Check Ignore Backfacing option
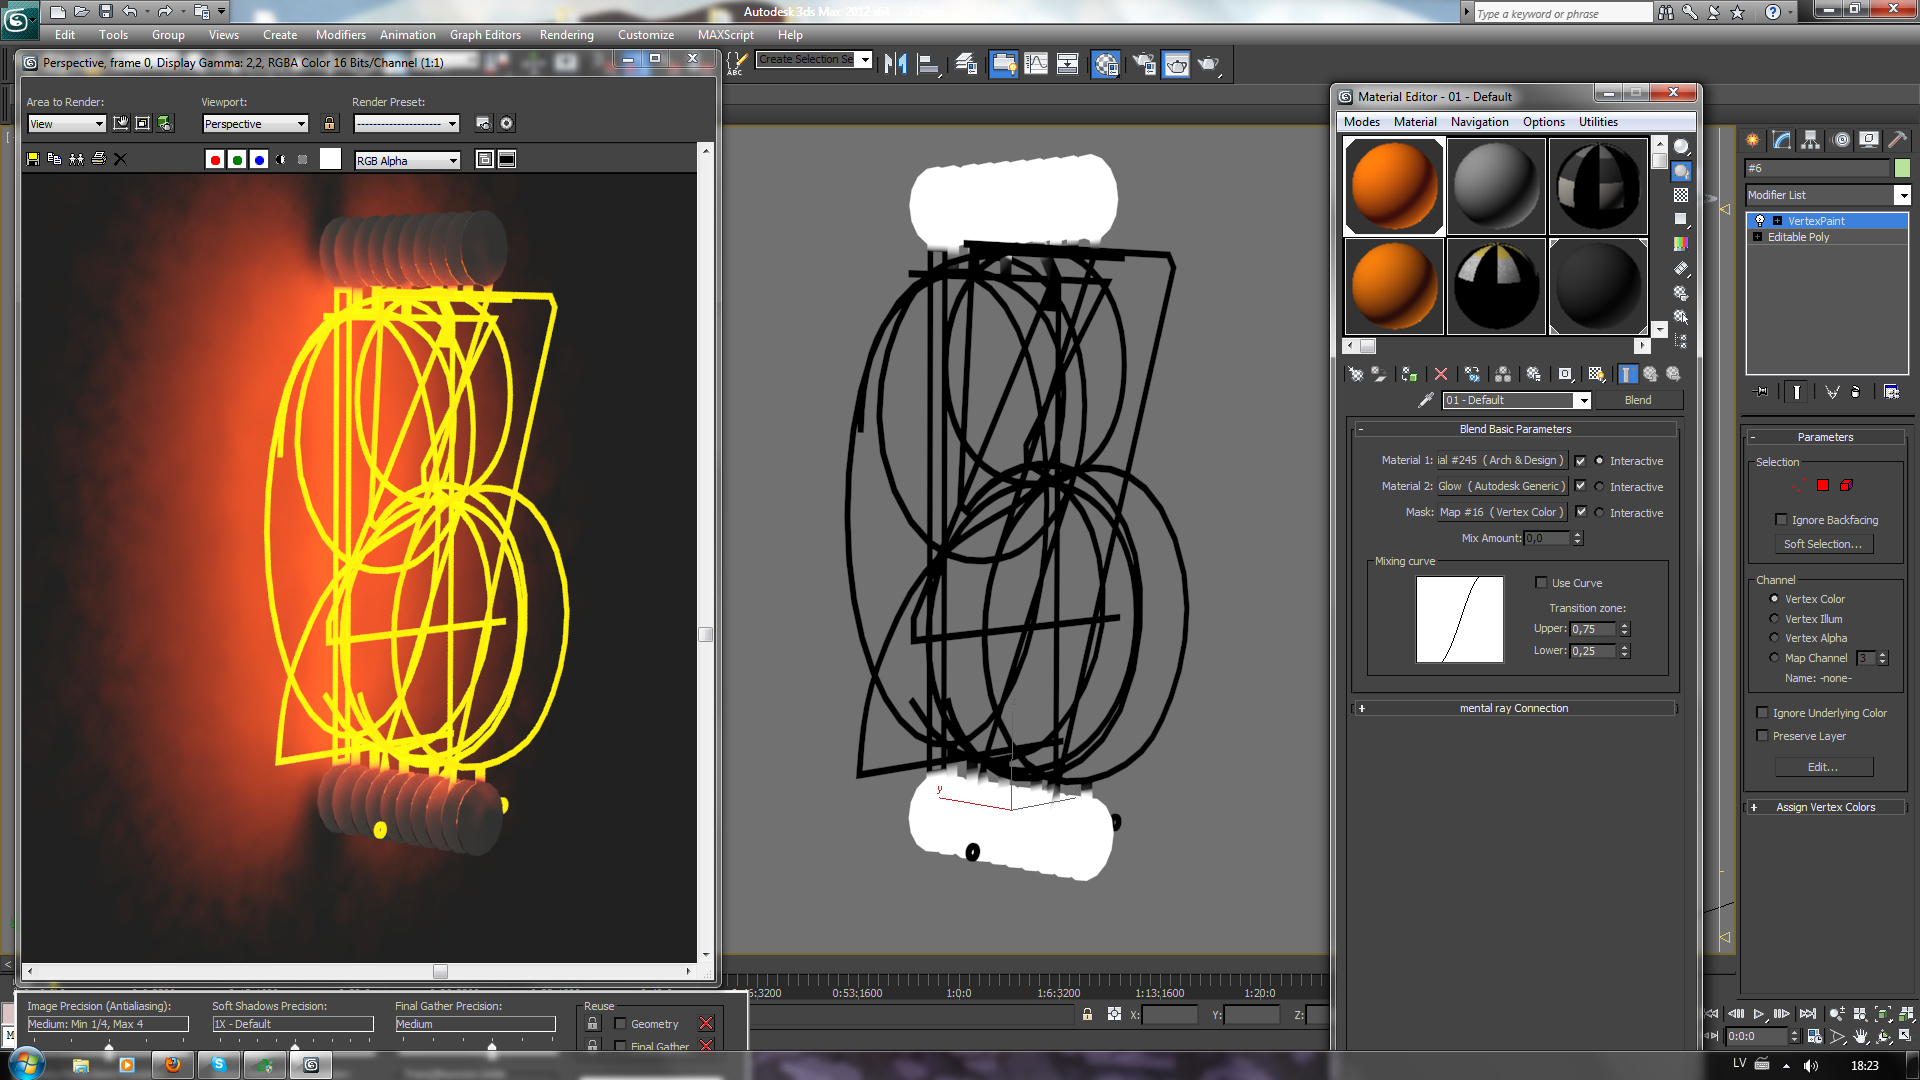 pos(1781,520)
